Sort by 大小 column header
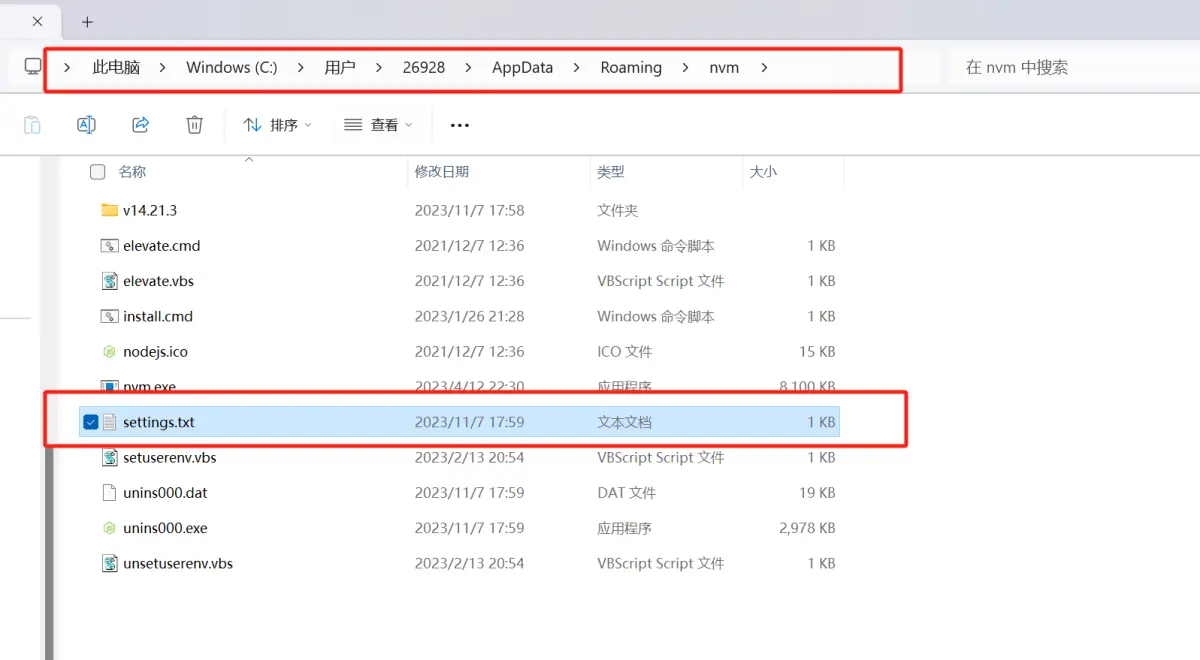The height and width of the screenshot is (660, 1200). [x=763, y=172]
